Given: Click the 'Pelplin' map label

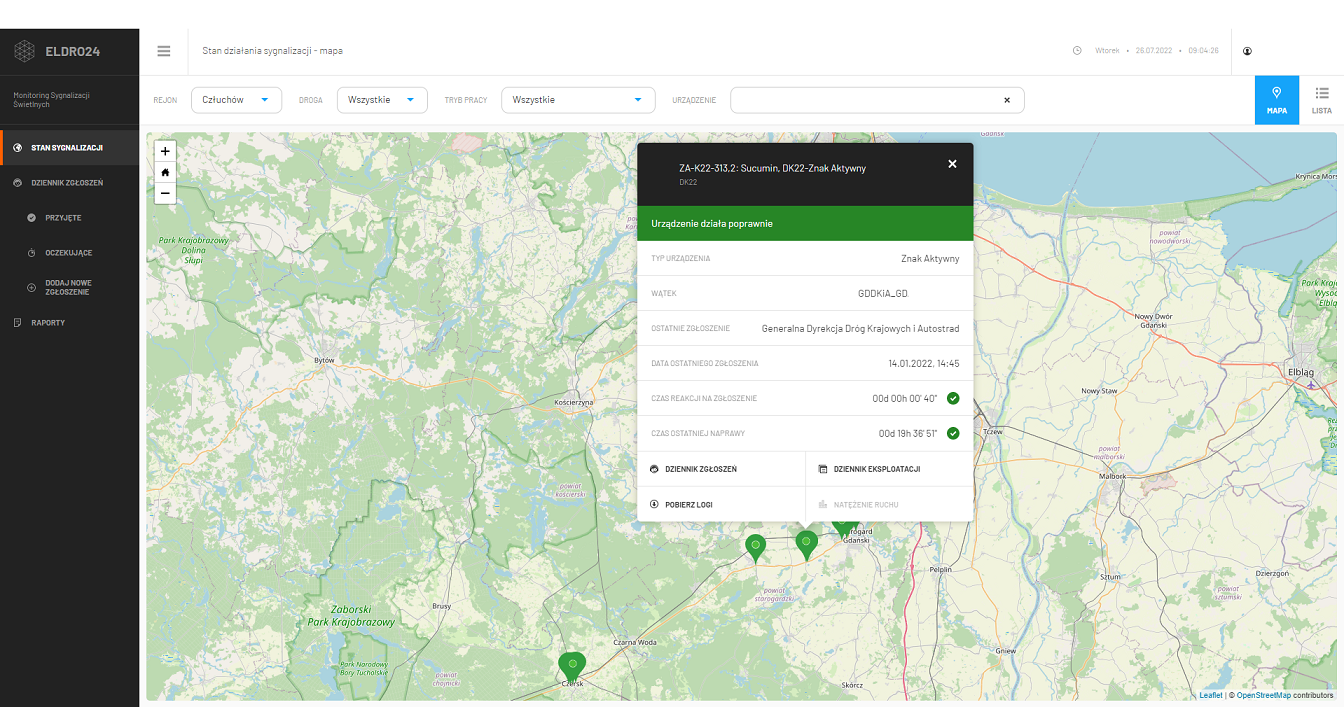Looking at the screenshot, I should coord(940,568).
